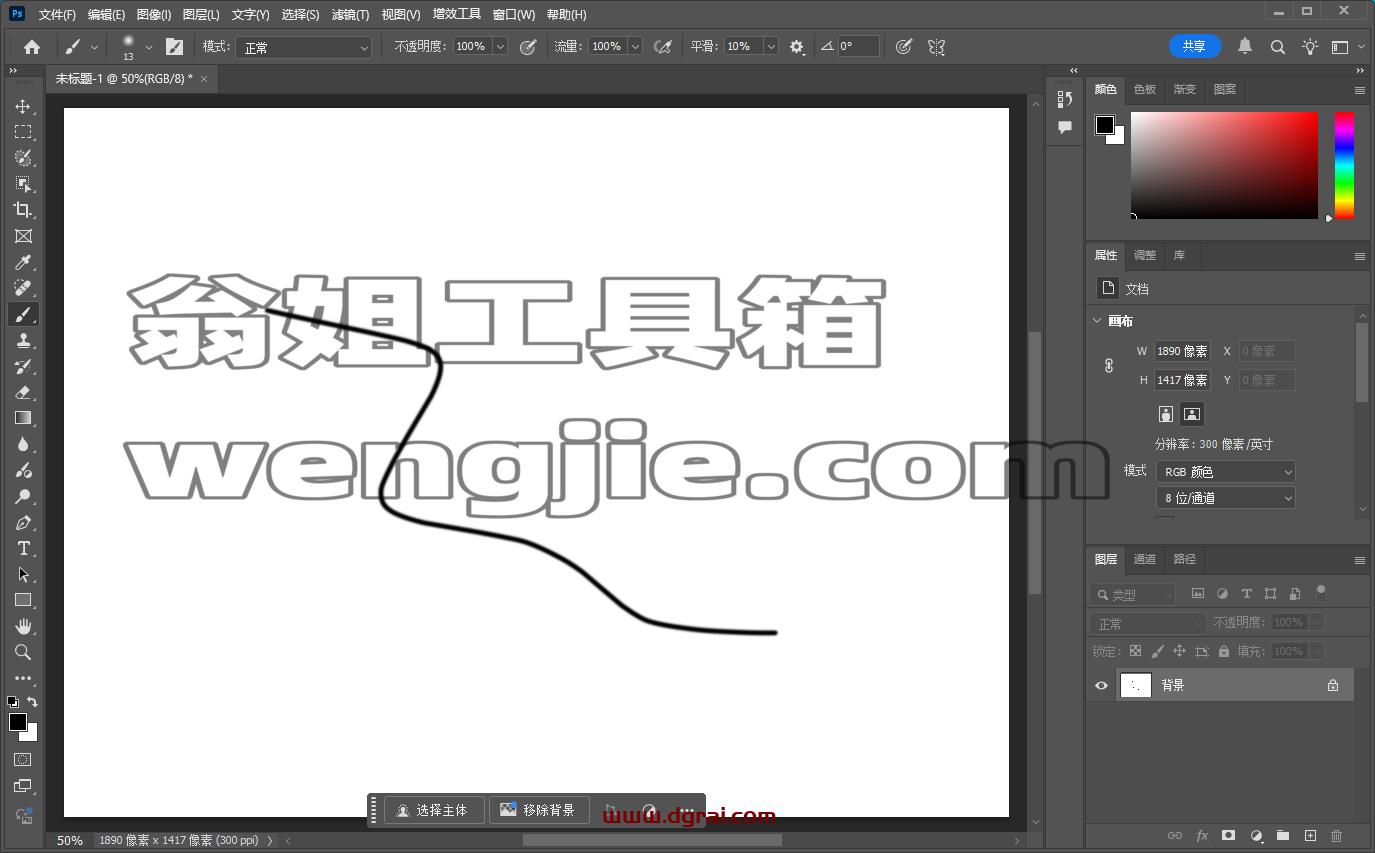
Task: Select the Path Selection tool
Action: 23,574
